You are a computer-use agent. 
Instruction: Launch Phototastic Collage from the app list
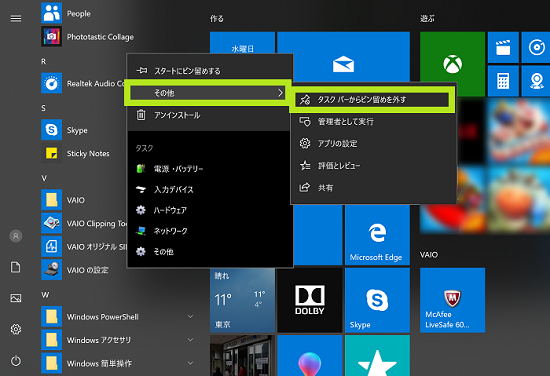coord(100,37)
